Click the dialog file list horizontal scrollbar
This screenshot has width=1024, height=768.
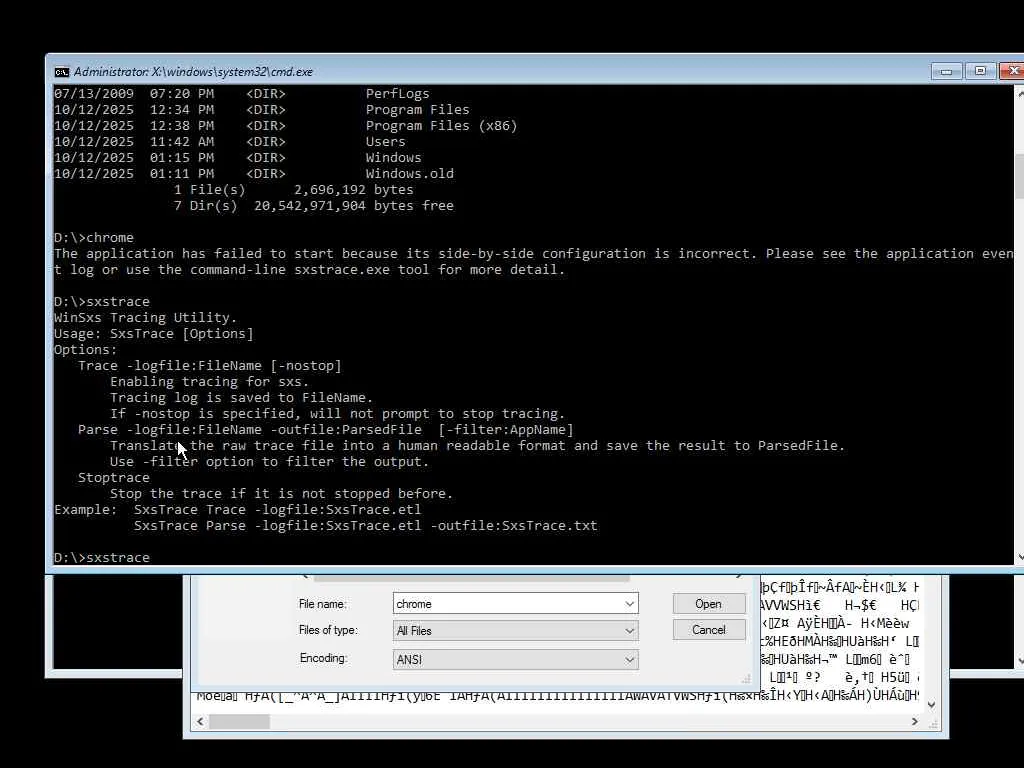[x=472, y=578]
